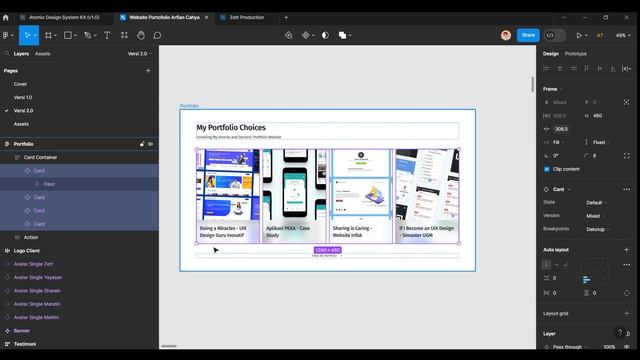
Task: Click the Share button
Action: [528, 35]
